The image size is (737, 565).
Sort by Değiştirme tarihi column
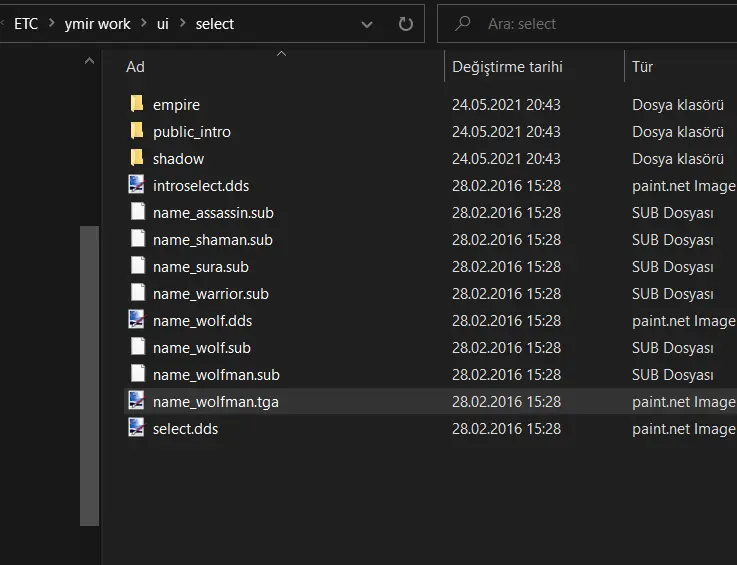tap(507, 67)
